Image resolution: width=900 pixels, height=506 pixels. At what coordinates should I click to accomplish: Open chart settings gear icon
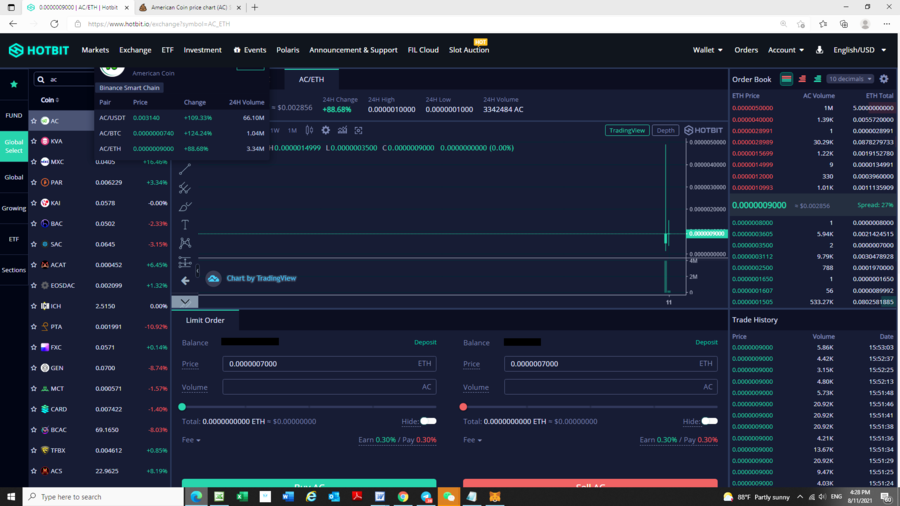[x=325, y=130]
